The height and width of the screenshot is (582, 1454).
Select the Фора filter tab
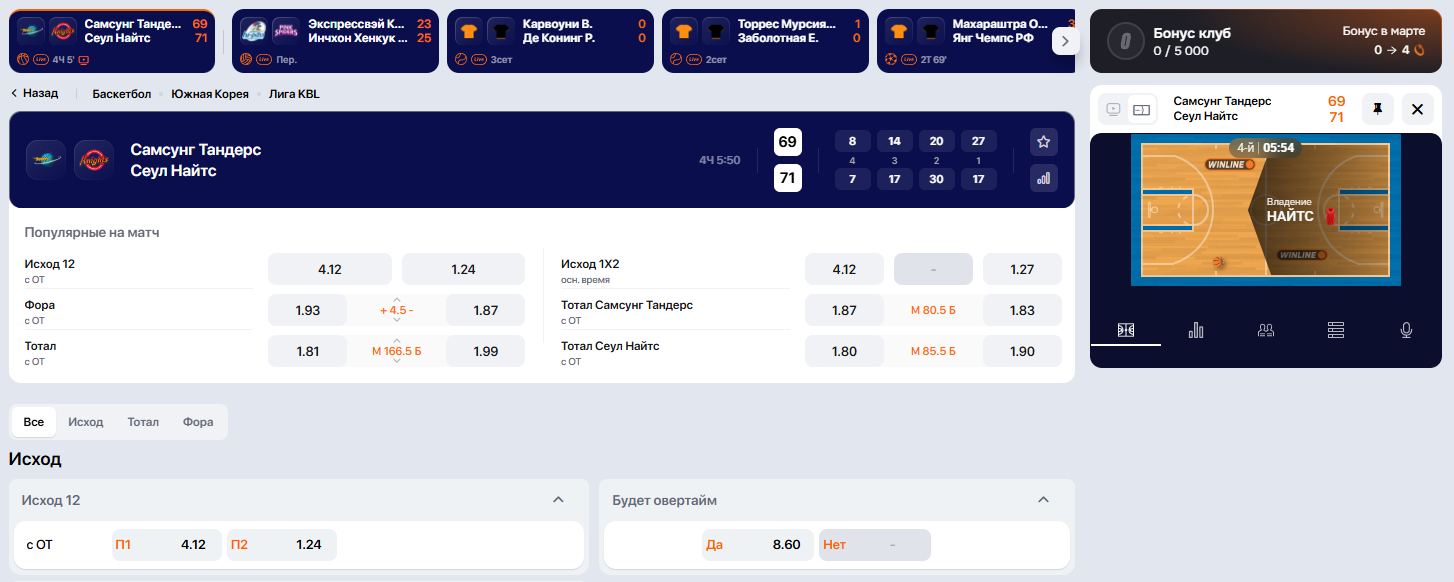point(198,422)
